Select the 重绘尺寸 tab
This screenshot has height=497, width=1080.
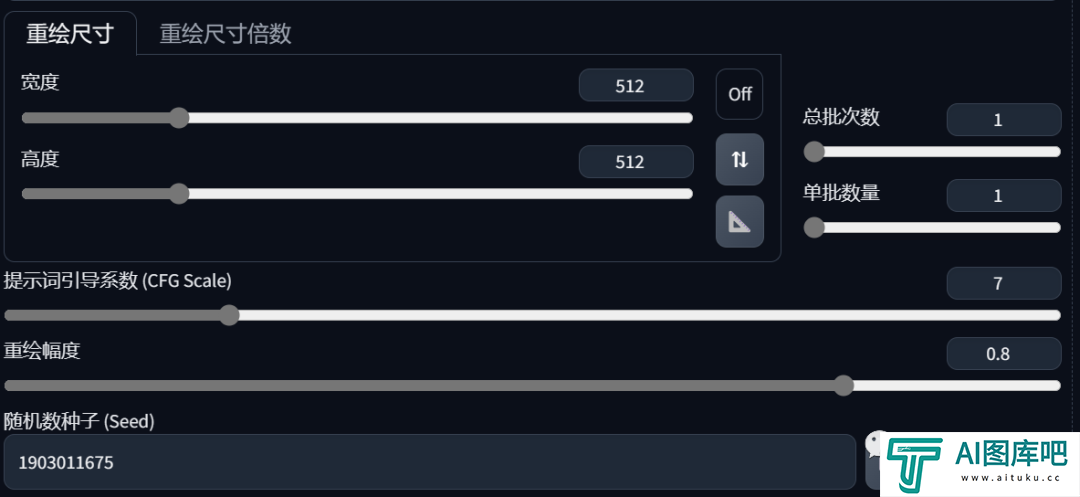70,34
